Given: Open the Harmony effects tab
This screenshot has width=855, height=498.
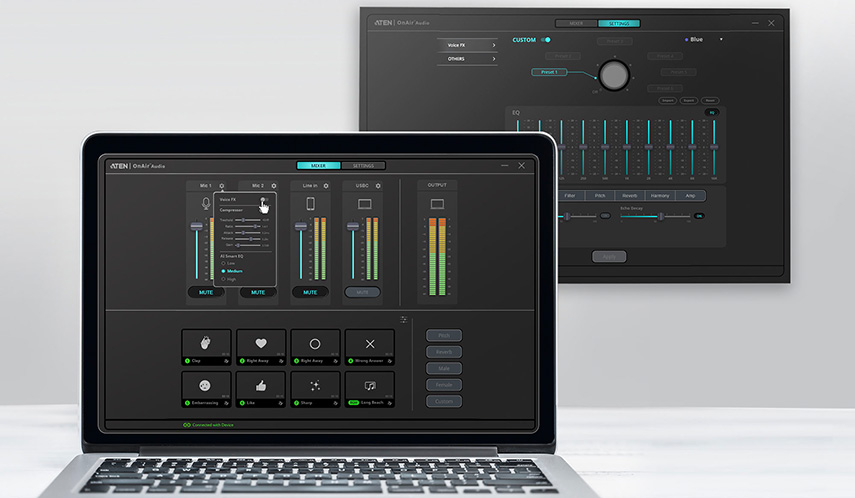Looking at the screenshot, I should point(660,195).
